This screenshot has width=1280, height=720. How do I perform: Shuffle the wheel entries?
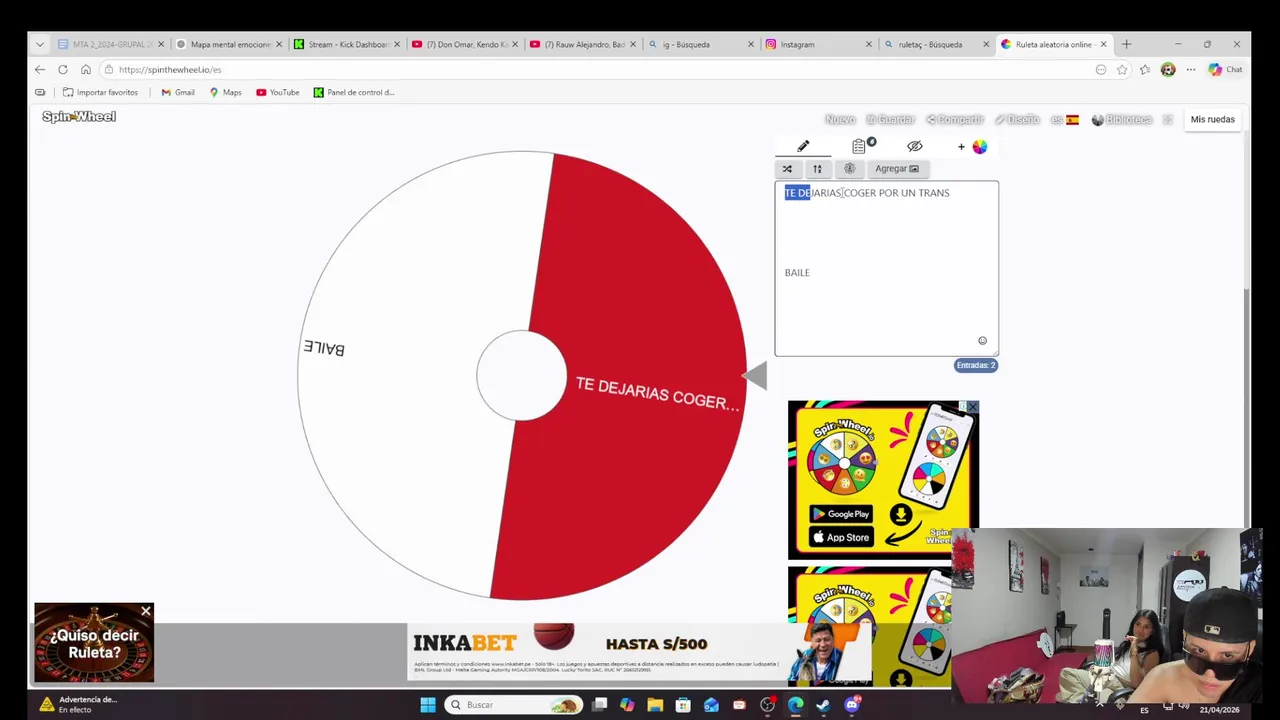[x=787, y=168]
